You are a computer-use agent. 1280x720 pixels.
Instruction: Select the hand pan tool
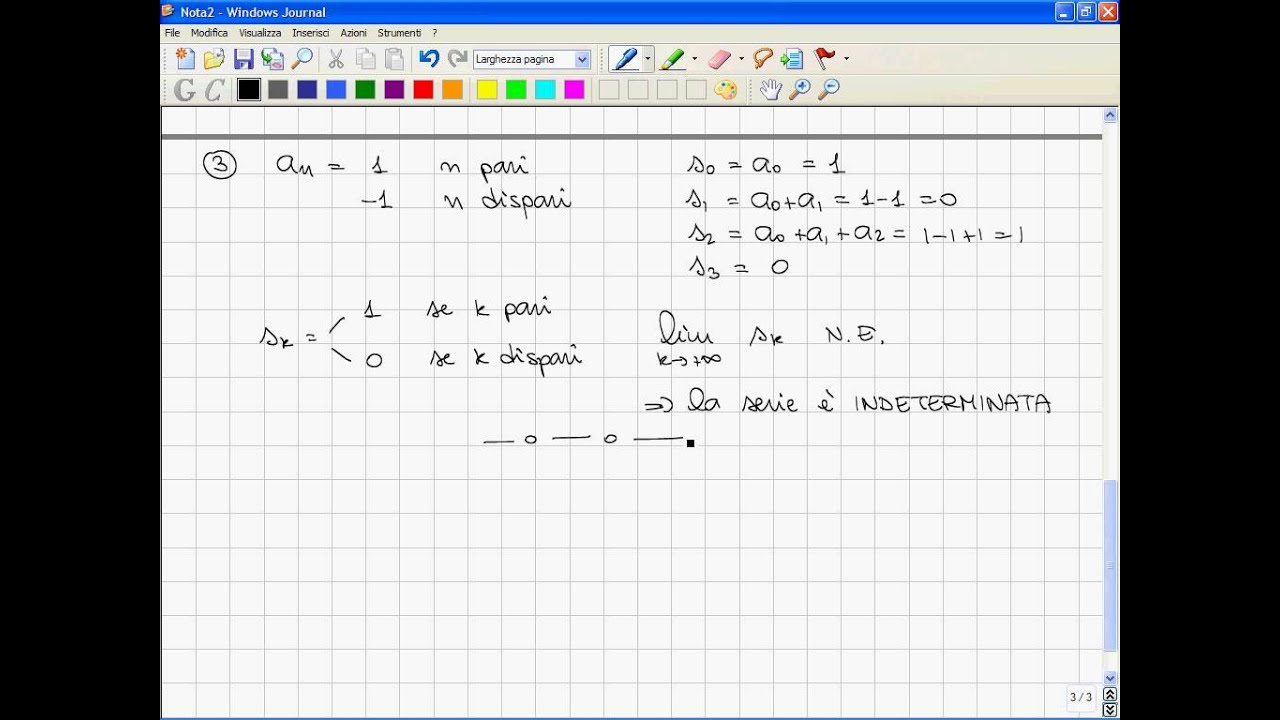770,90
